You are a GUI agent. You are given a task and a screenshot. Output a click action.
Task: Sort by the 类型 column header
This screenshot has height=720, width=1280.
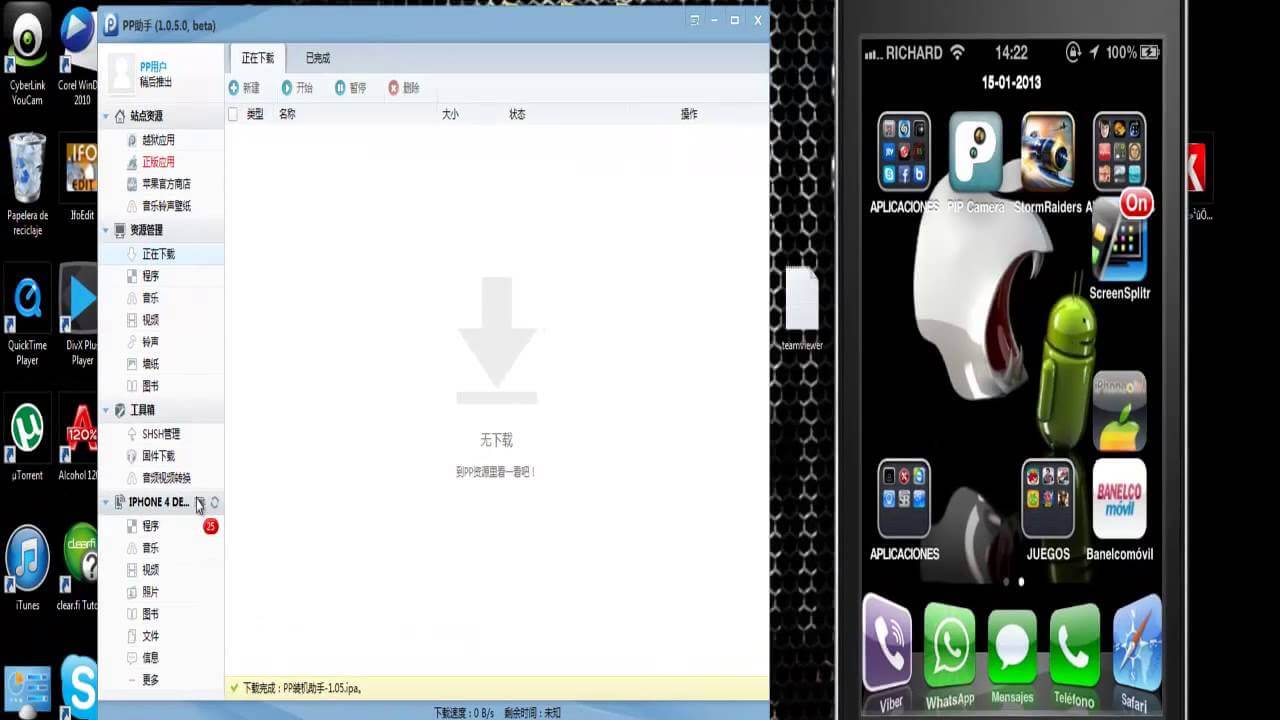coord(255,114)
